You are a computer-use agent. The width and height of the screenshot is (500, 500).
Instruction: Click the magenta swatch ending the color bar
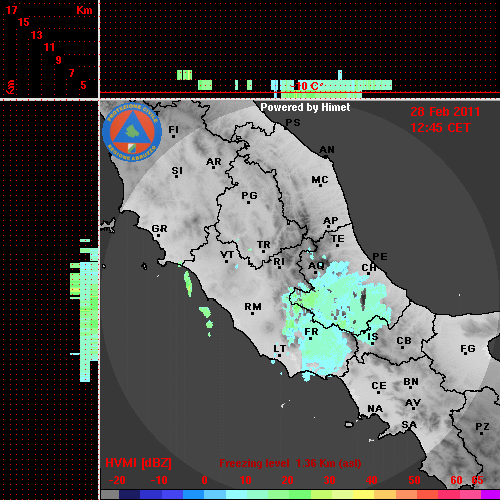coord(490,495)
